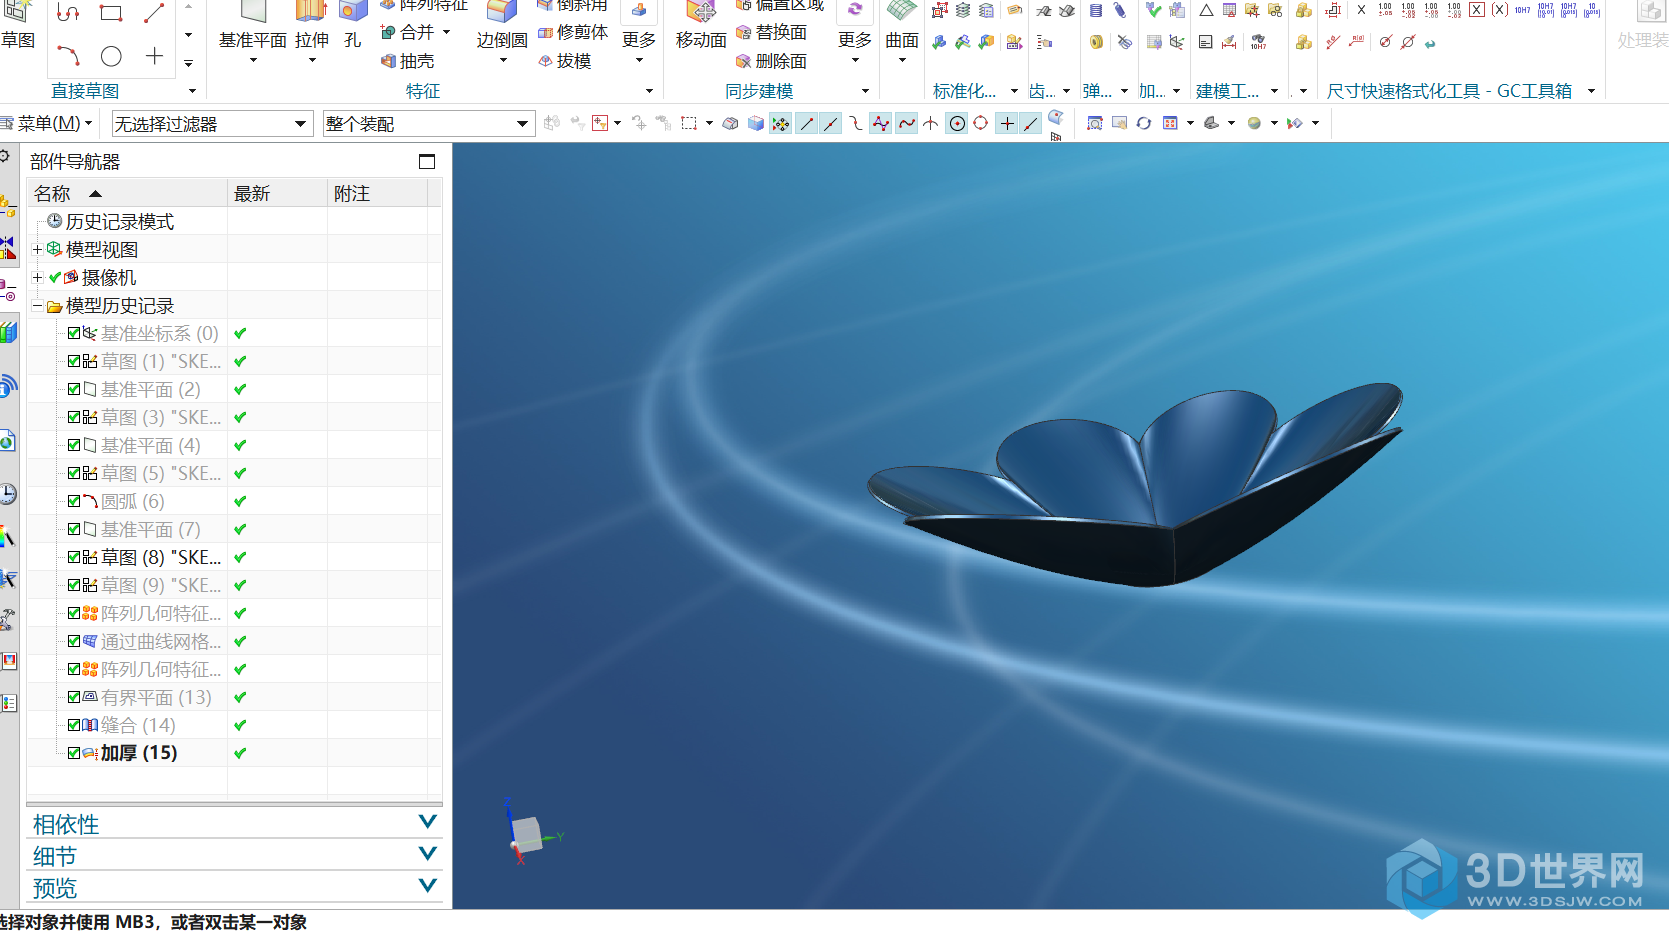Expand the 摄像机 tree node

click(38, 277)
